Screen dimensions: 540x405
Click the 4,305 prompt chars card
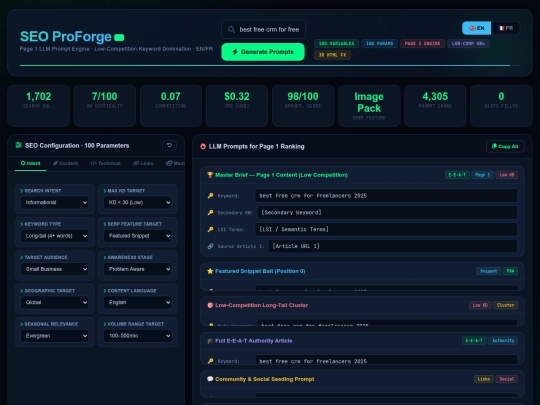tap(435, 106)
